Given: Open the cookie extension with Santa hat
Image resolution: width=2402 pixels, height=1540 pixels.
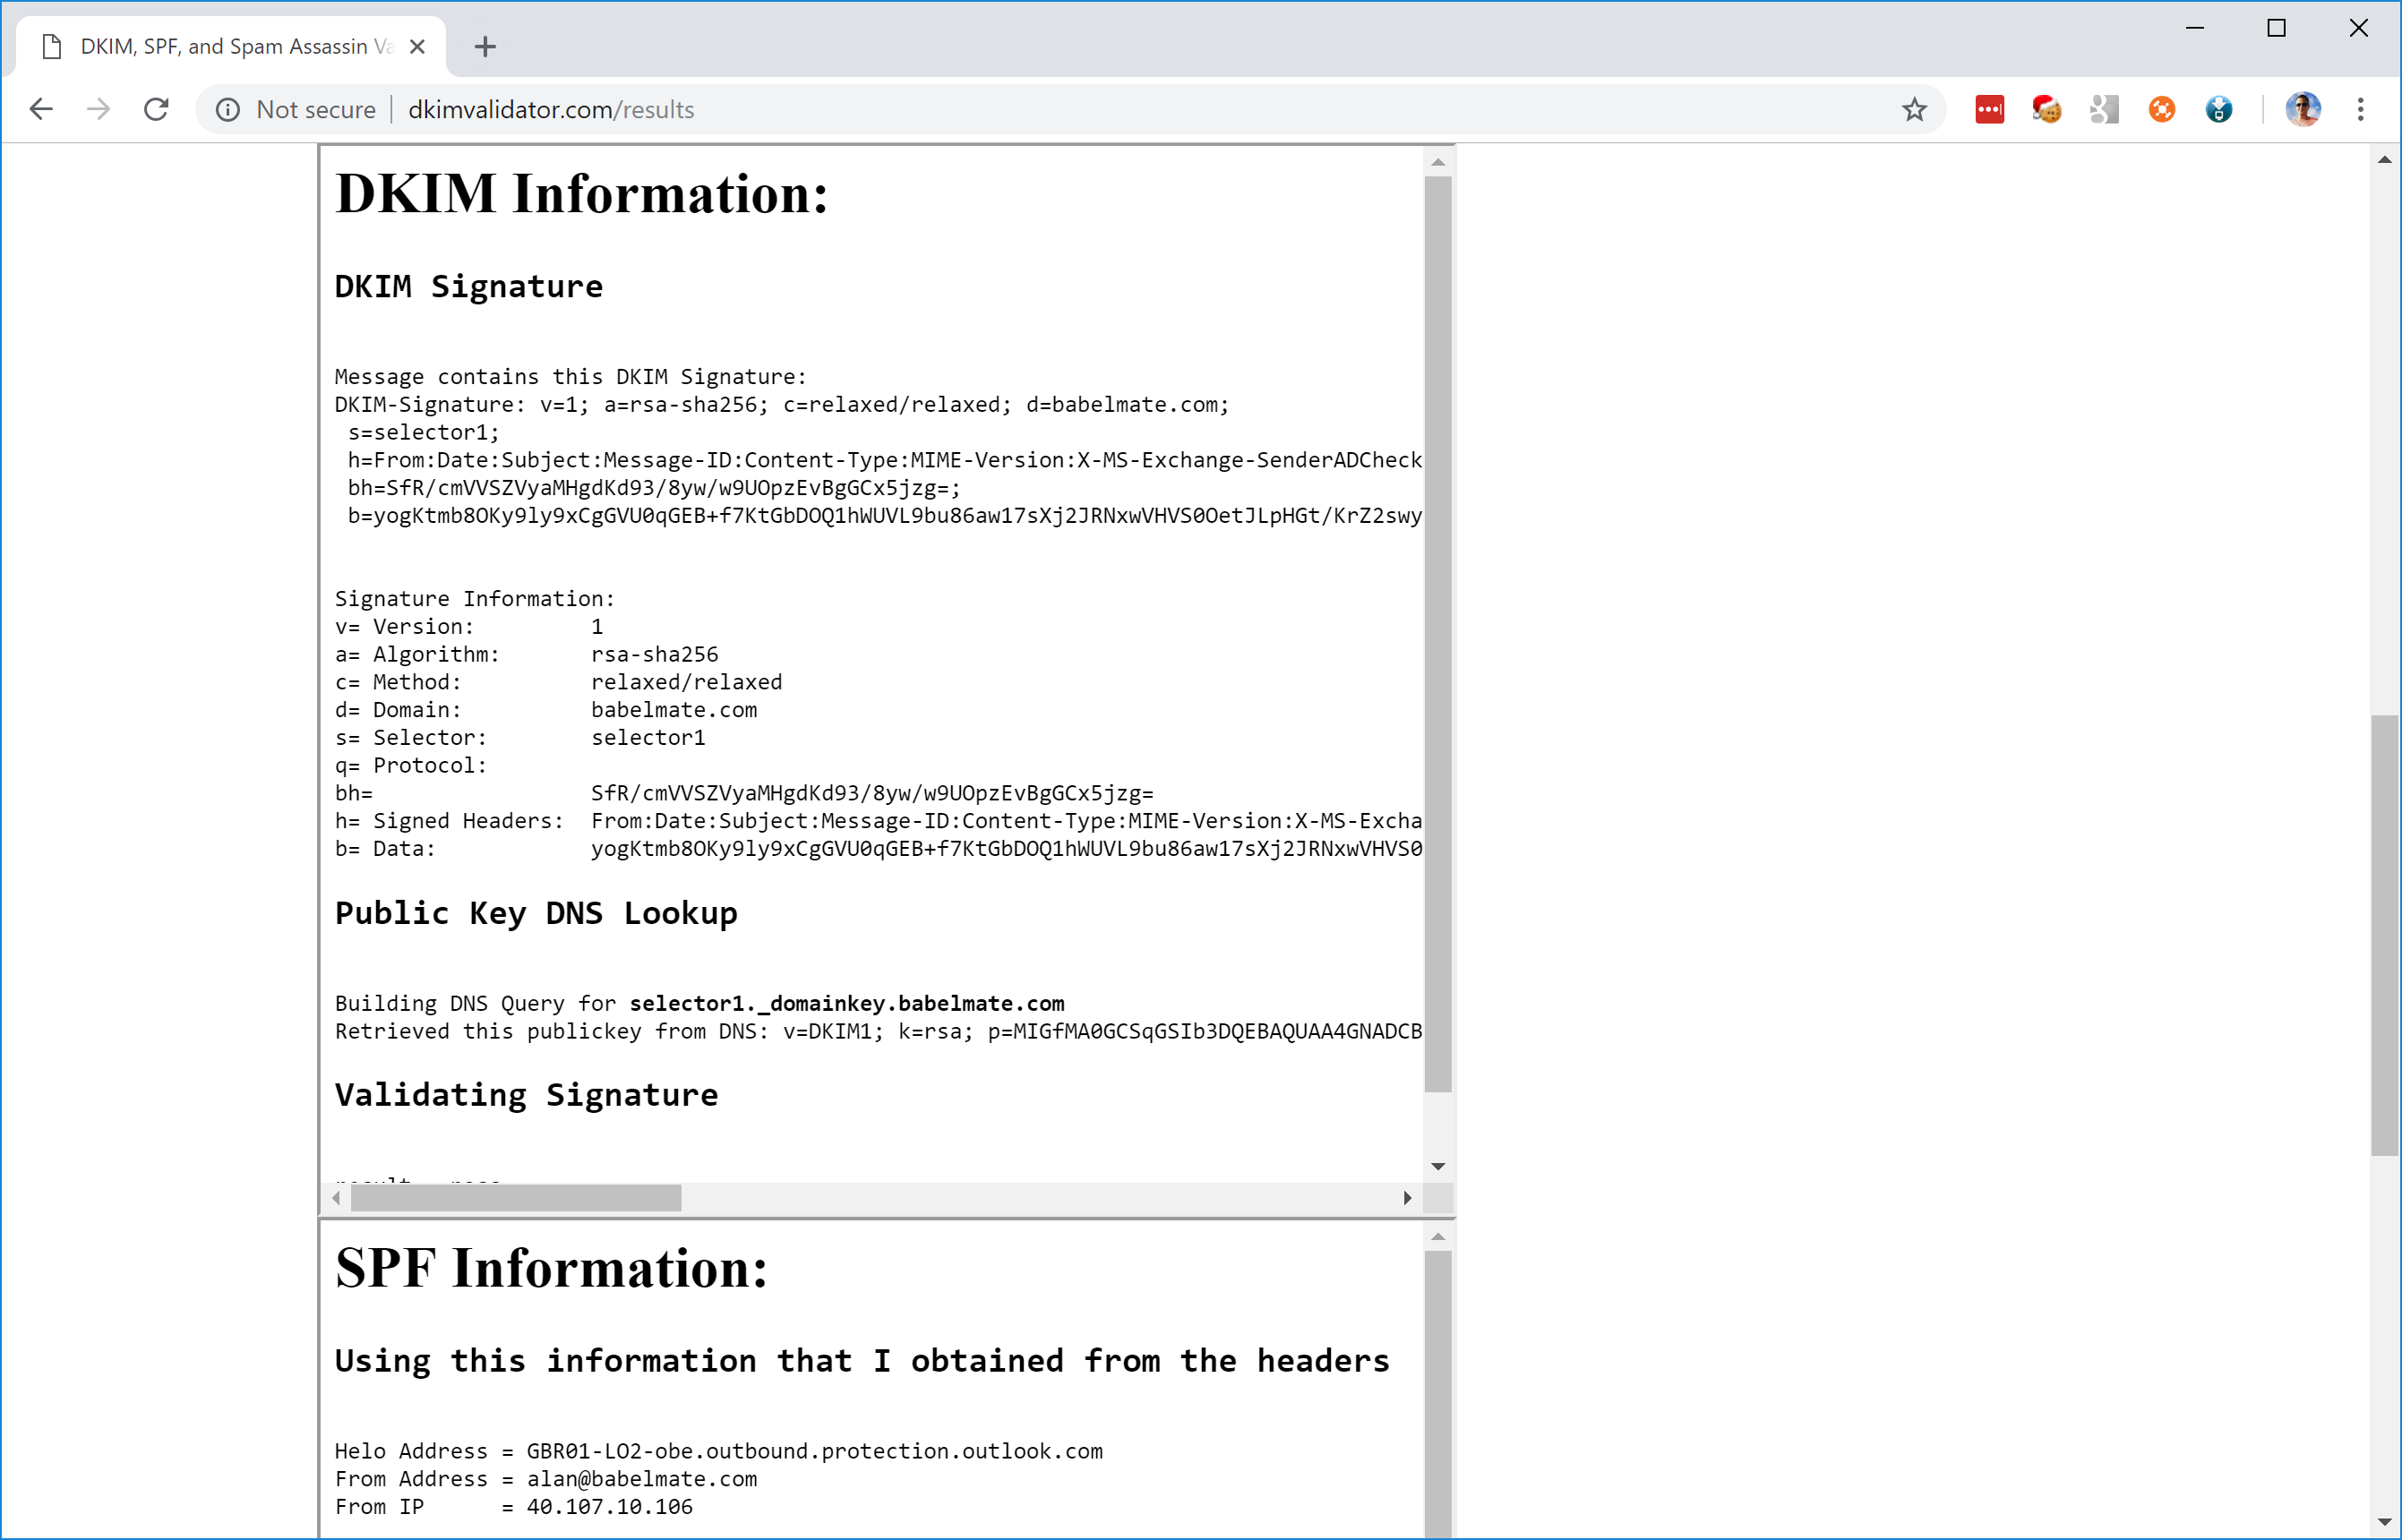Looking at the screenshot, I should (2046, 109).
